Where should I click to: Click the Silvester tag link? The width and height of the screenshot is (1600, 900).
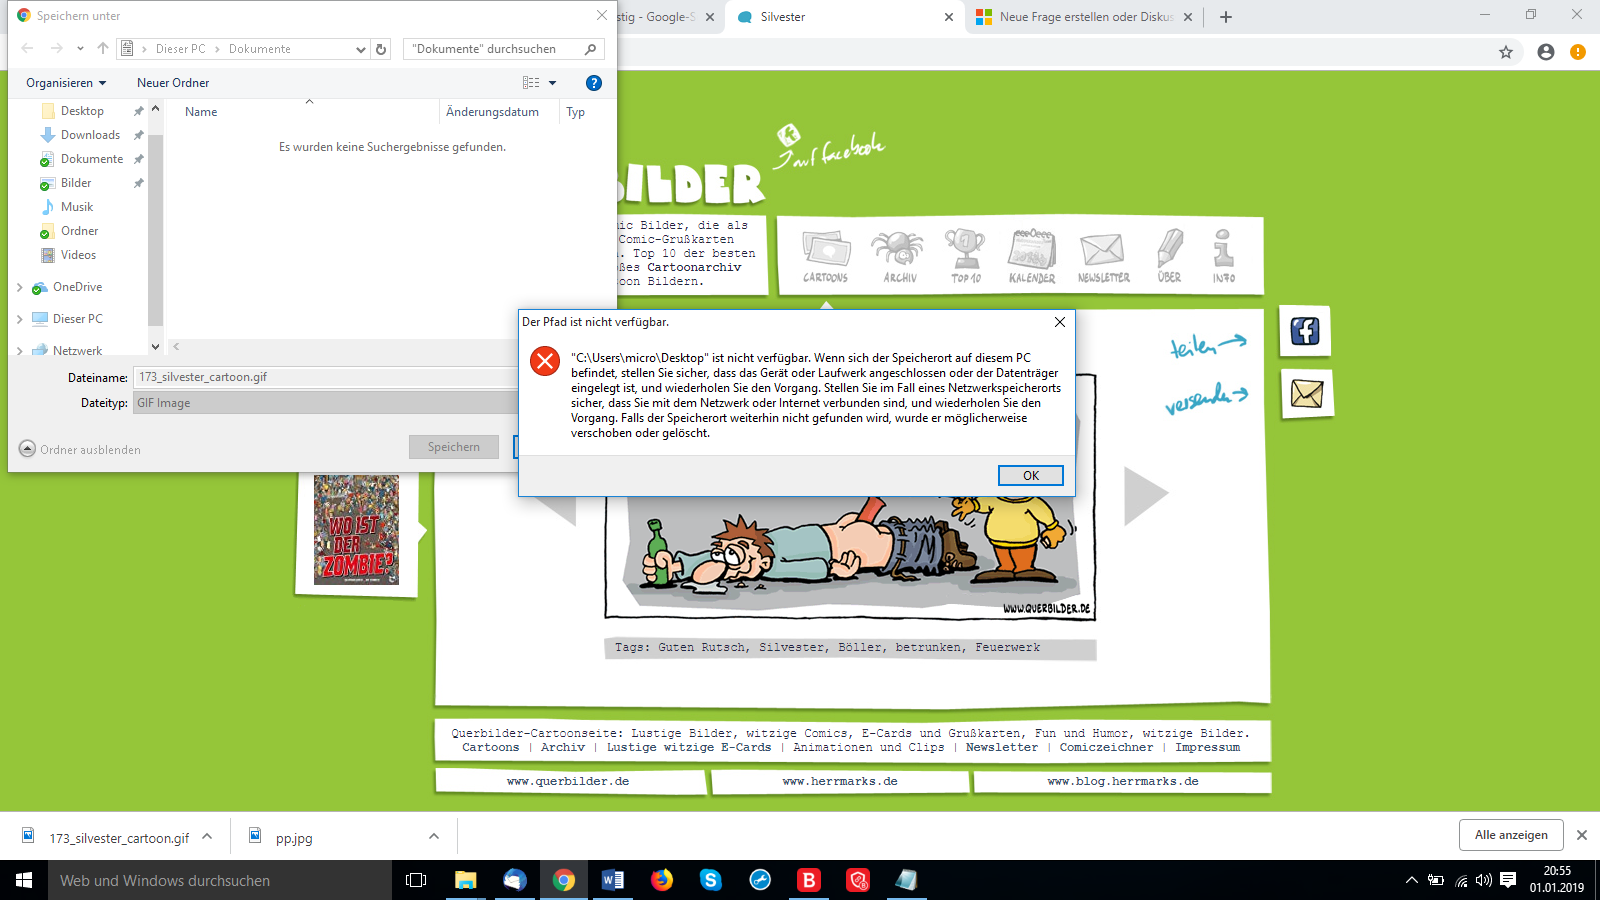[x=791, y=647]
